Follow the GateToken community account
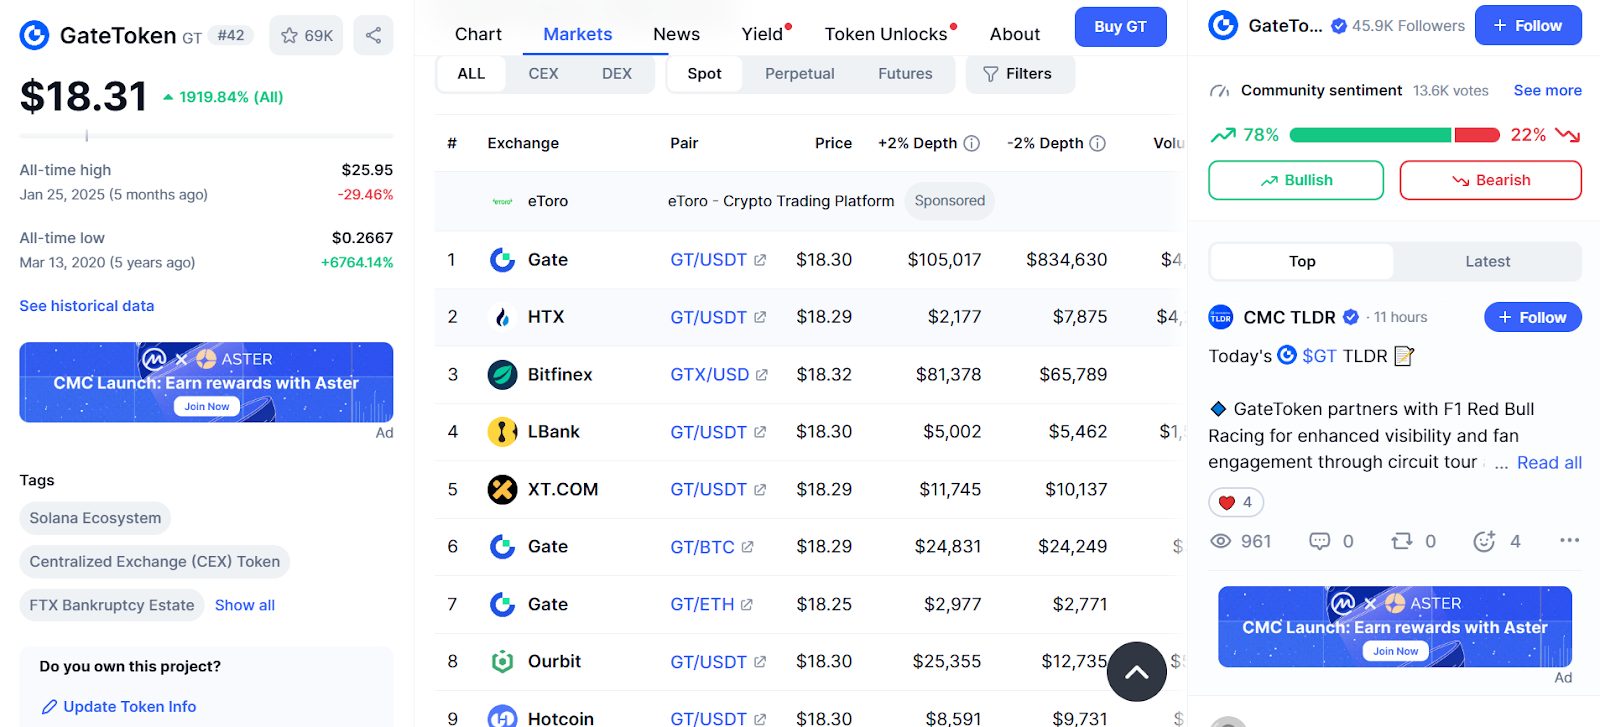Image resolution: width=1600 pixels, height=727 pixels. tap(1528, 26)
